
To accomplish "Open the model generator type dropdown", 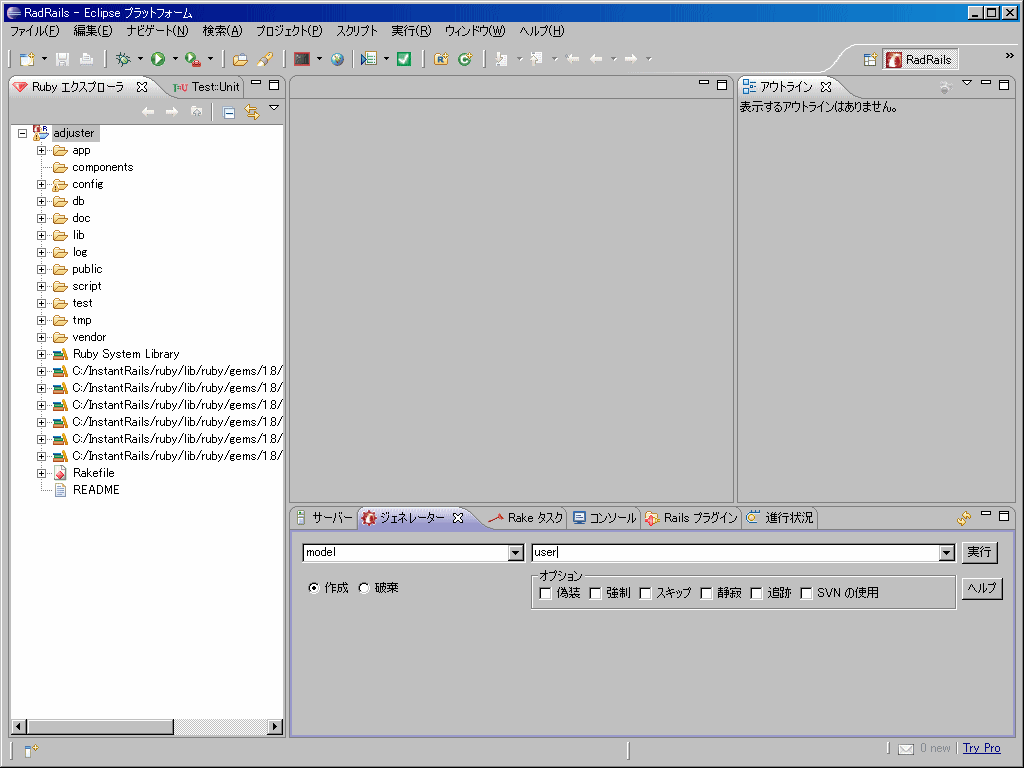I will (x=515, y=553).
